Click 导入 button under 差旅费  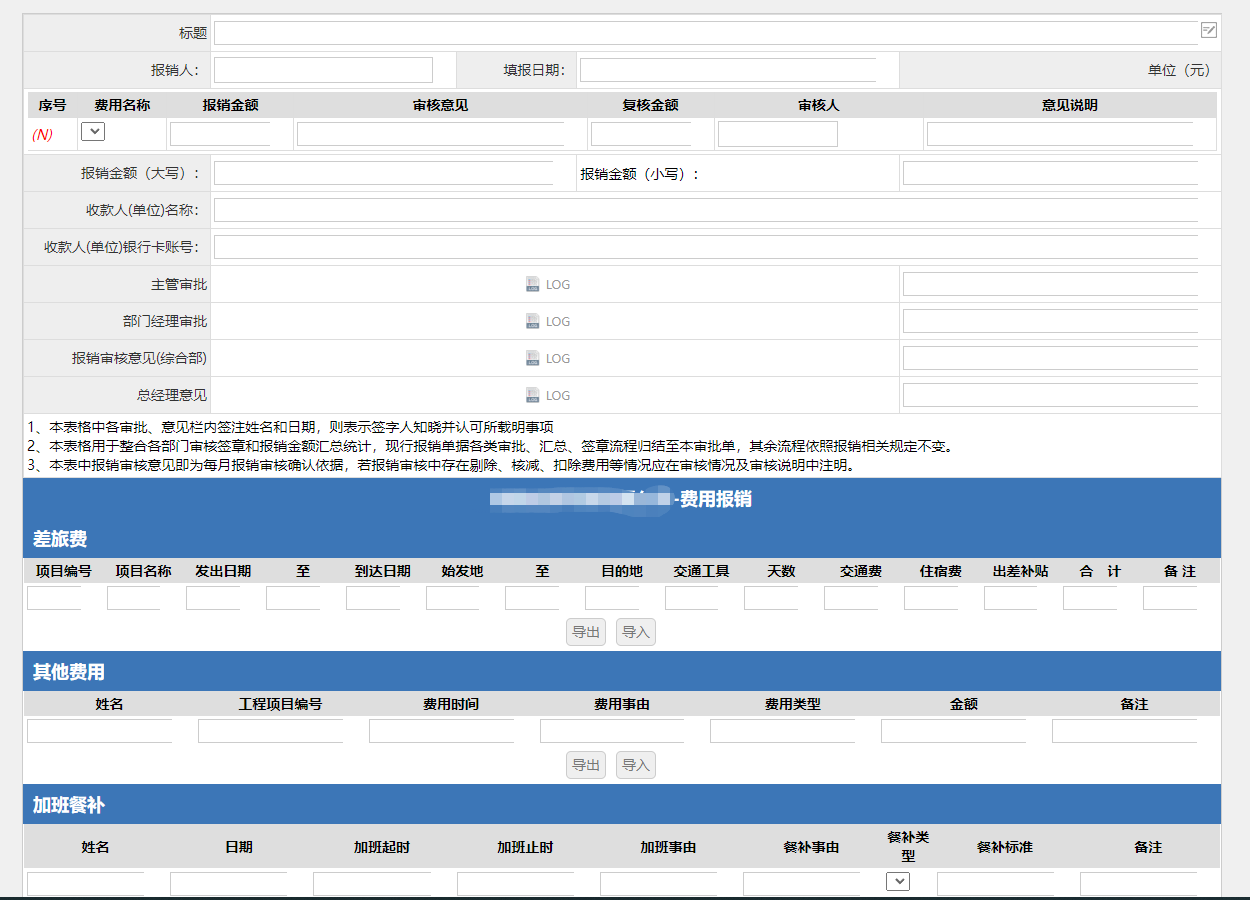636,632
